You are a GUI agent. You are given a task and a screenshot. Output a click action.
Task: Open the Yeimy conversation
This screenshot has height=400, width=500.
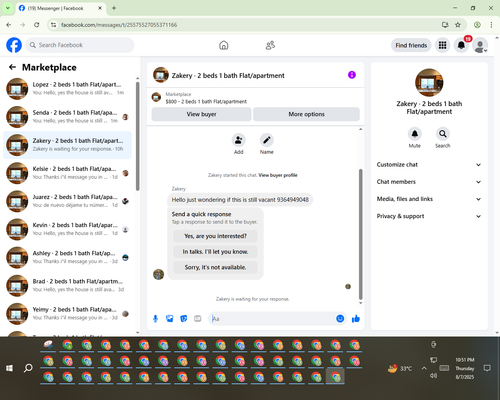[x=68, y=314]
